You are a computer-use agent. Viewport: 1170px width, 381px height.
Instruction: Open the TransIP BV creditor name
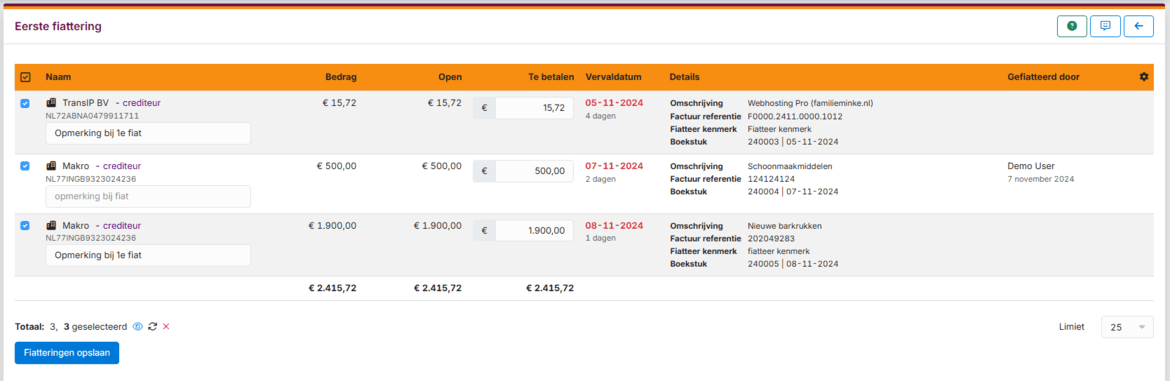pyautogui.click(x=86, y=103)
